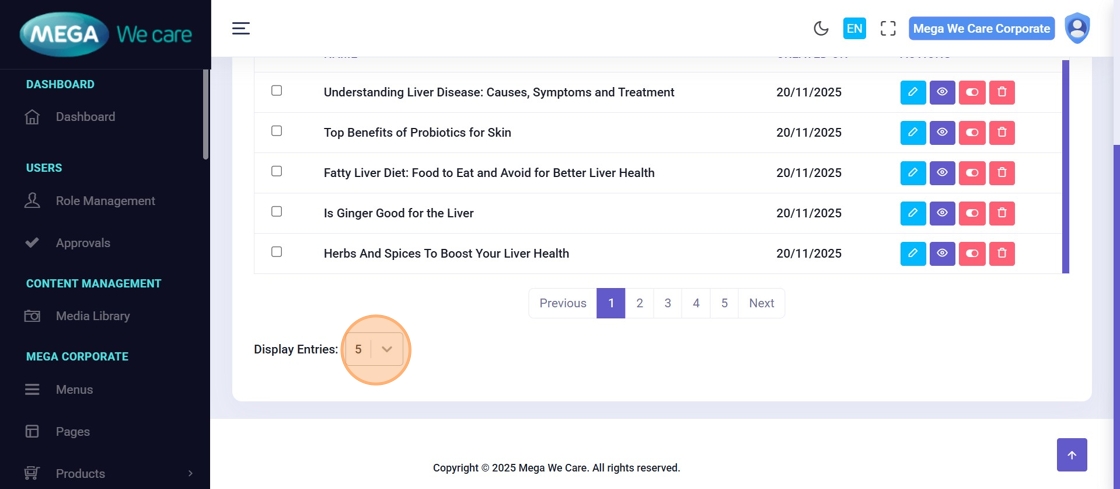1120x489 pixels.
Task: Open the Display Entries dropdown
Action: [x=376, y=349]
